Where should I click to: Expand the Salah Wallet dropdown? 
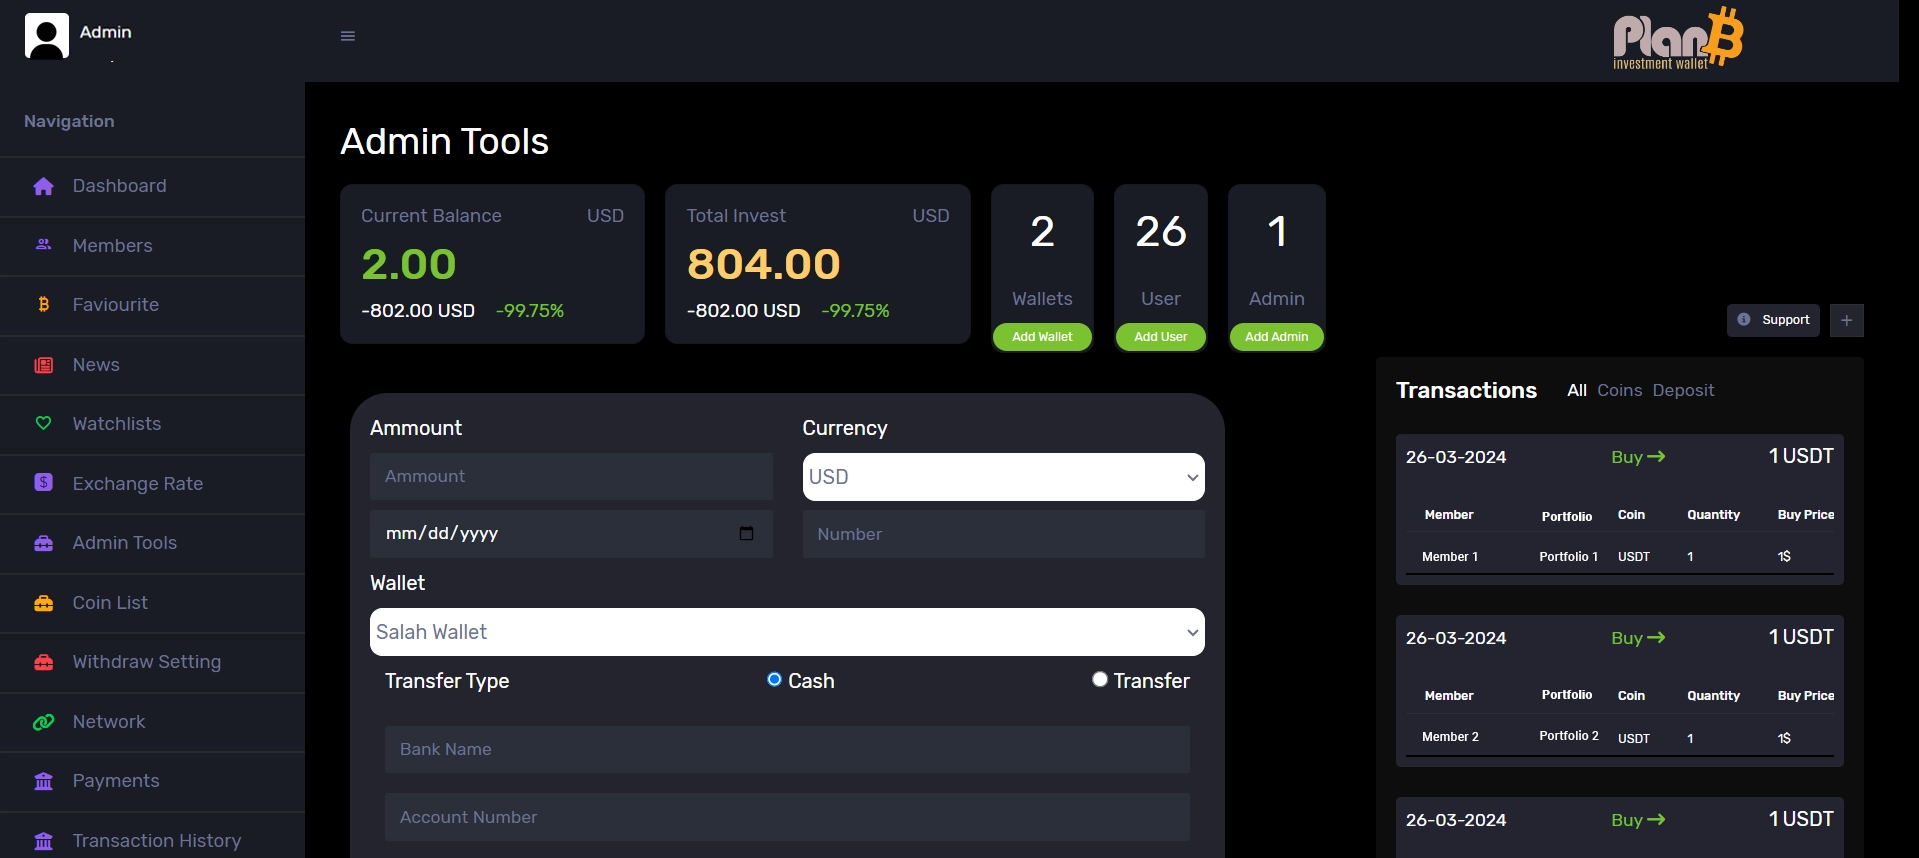pyautogui.click(x=787, y=632)
